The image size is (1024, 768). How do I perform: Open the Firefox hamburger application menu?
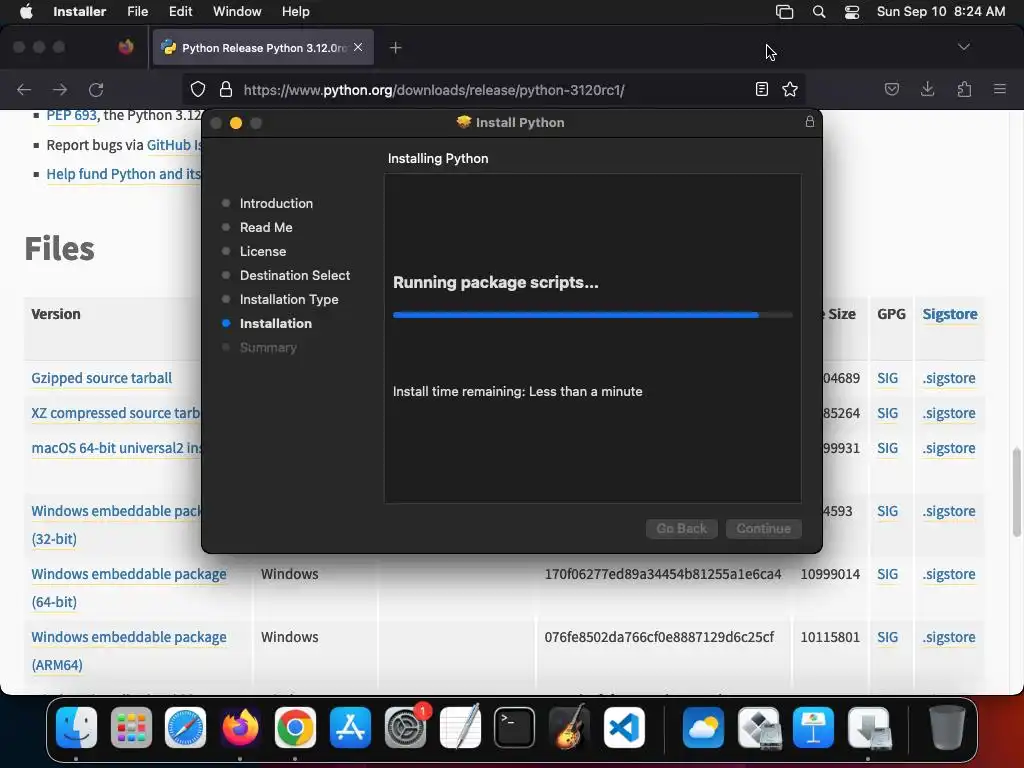1000,89
